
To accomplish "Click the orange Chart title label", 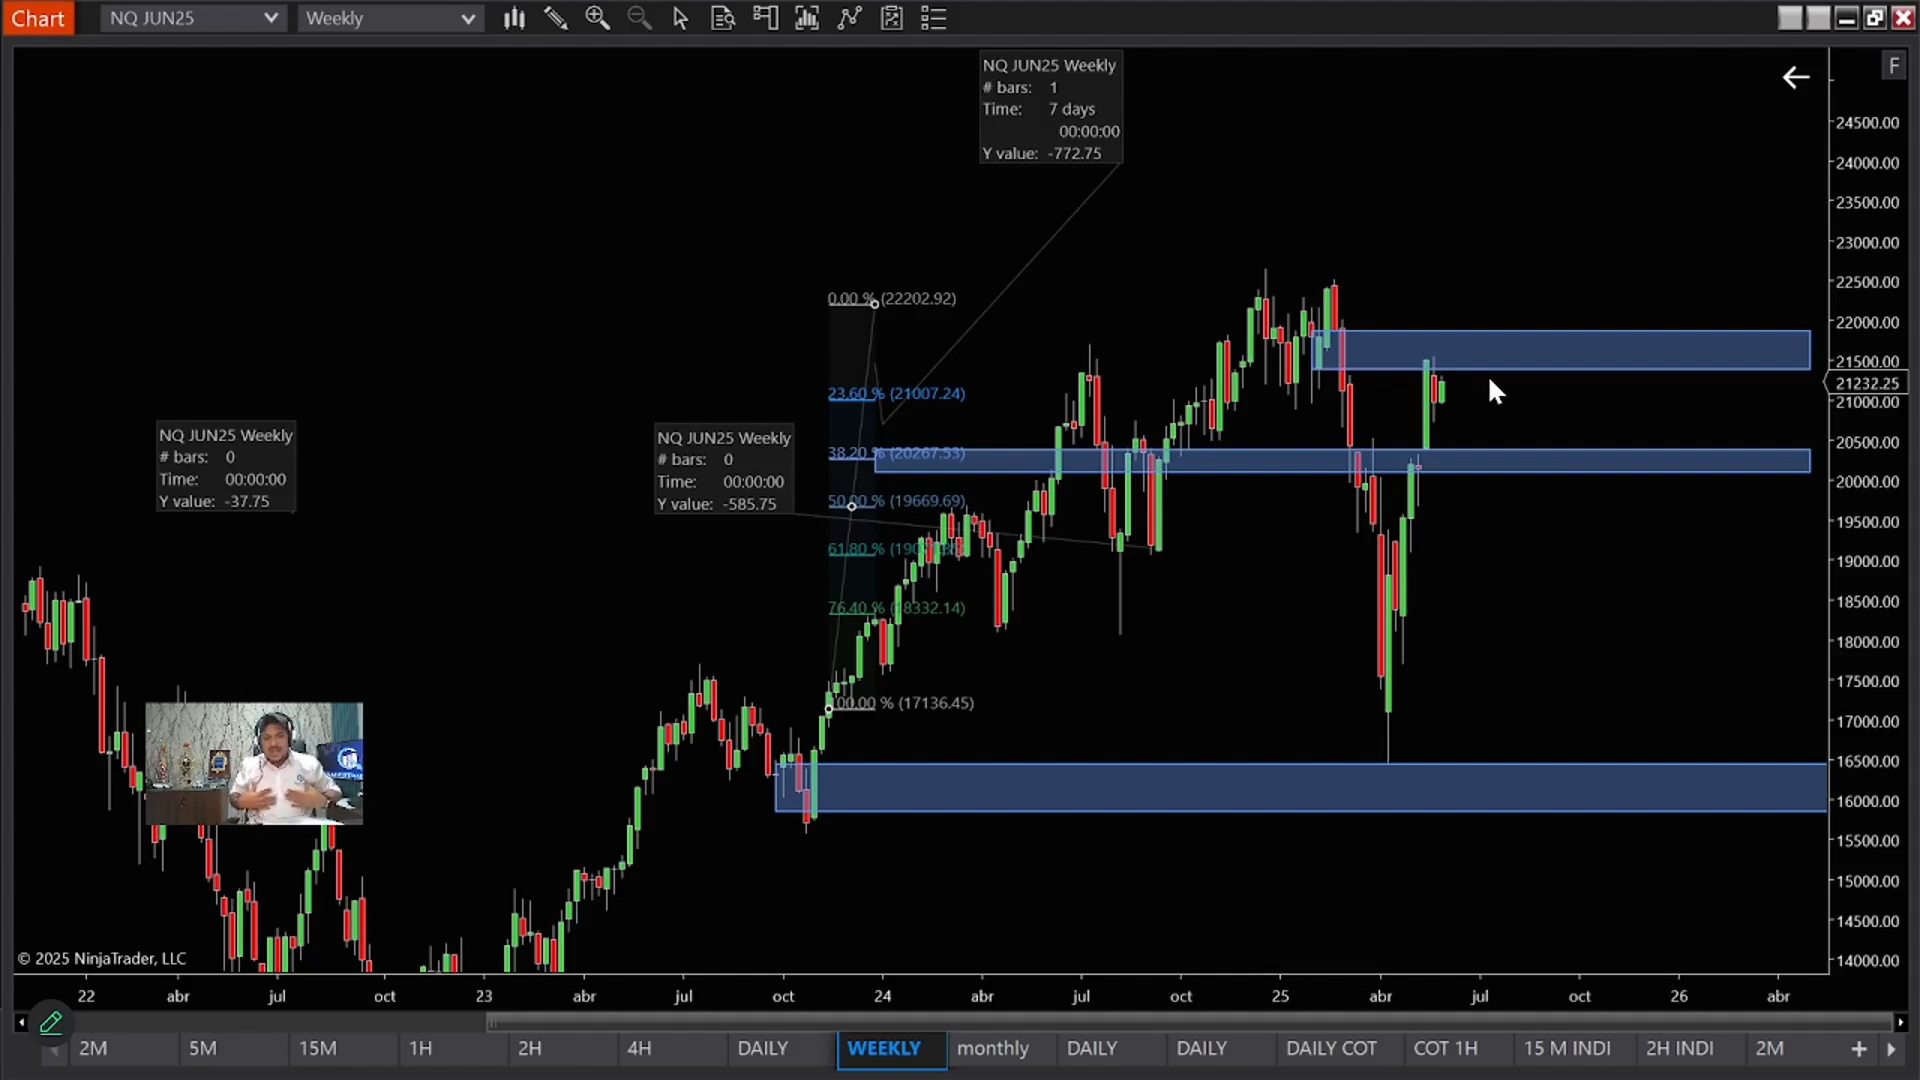I will tap(38, 18).
